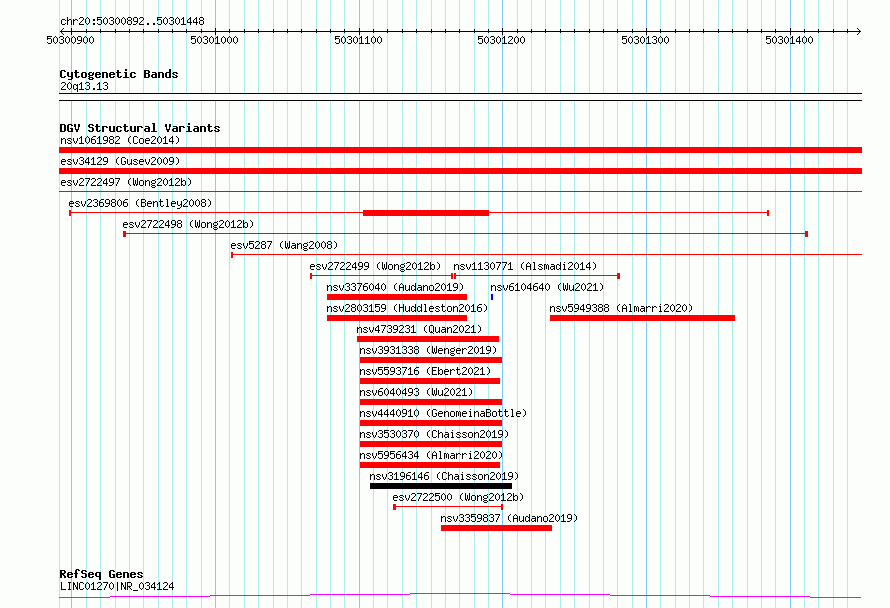Click the thick red bar of nsv1061982
This screenshot has height=608, width=890.
click(x=460, y=150)
